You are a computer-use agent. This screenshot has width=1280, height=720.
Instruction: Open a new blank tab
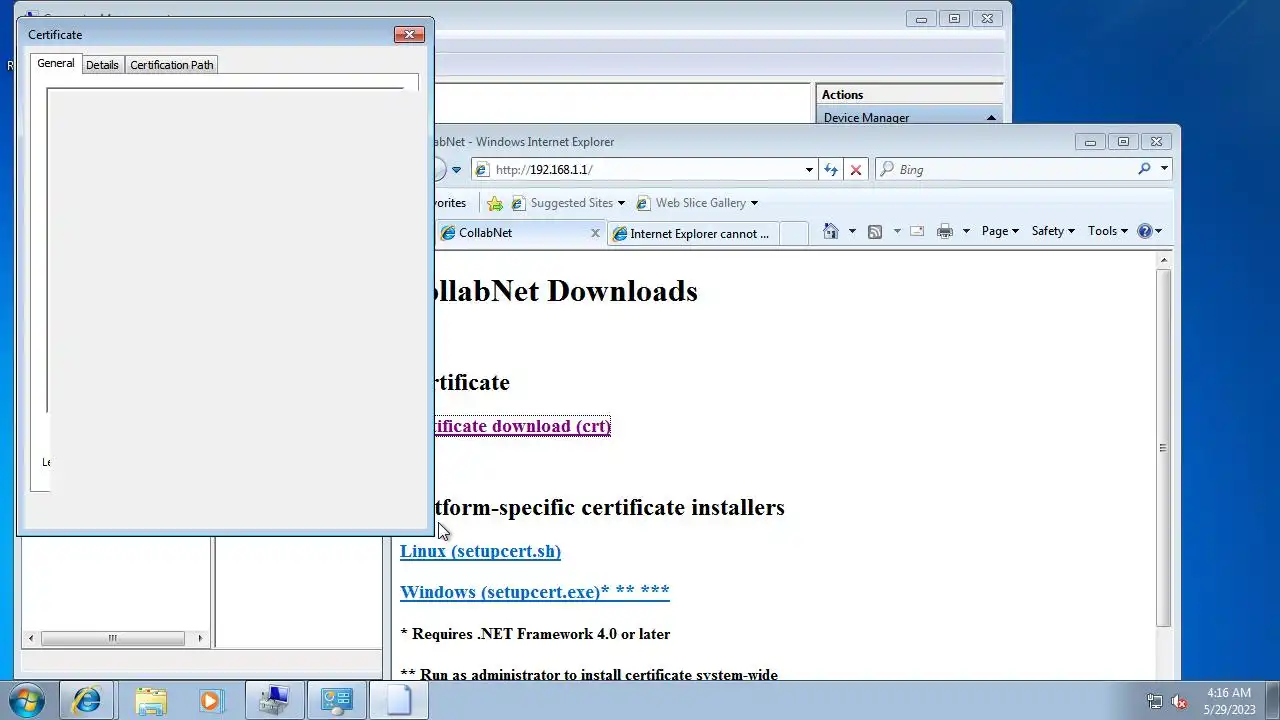tap(793, 233)
